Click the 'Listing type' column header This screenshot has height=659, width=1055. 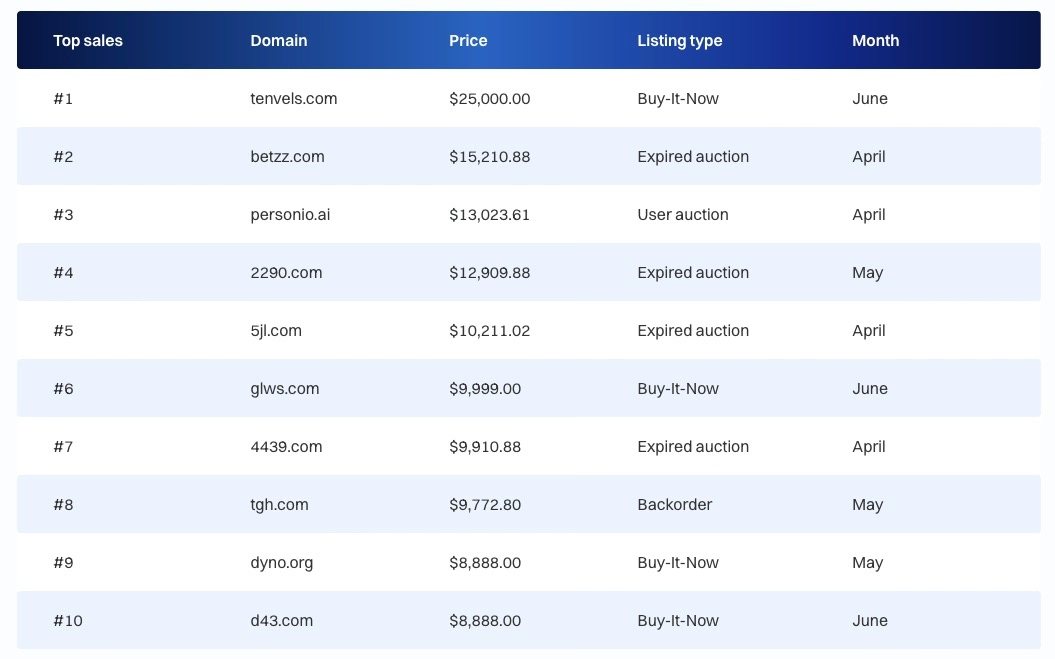click(x=680, y=41)
